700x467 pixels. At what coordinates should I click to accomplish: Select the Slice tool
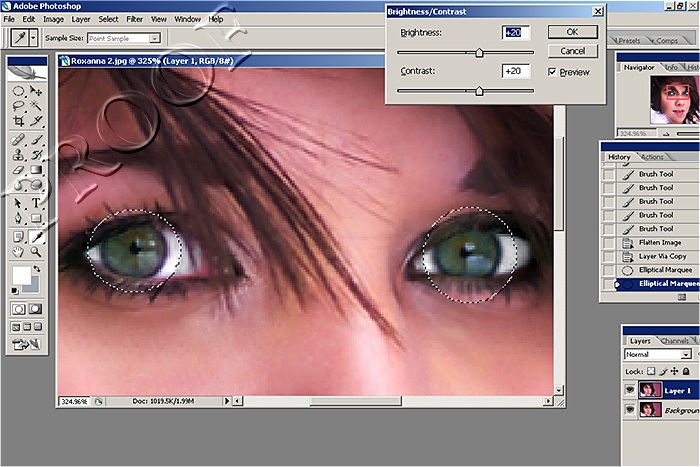(x=36, y=121)
